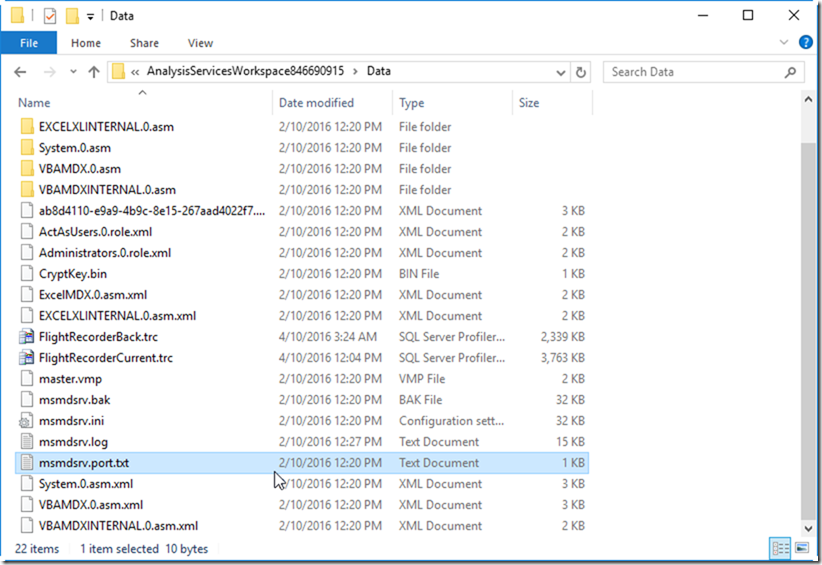
Task: Select the ab8d4110-e9a9-4b9c file name
Action: [152, 211]
